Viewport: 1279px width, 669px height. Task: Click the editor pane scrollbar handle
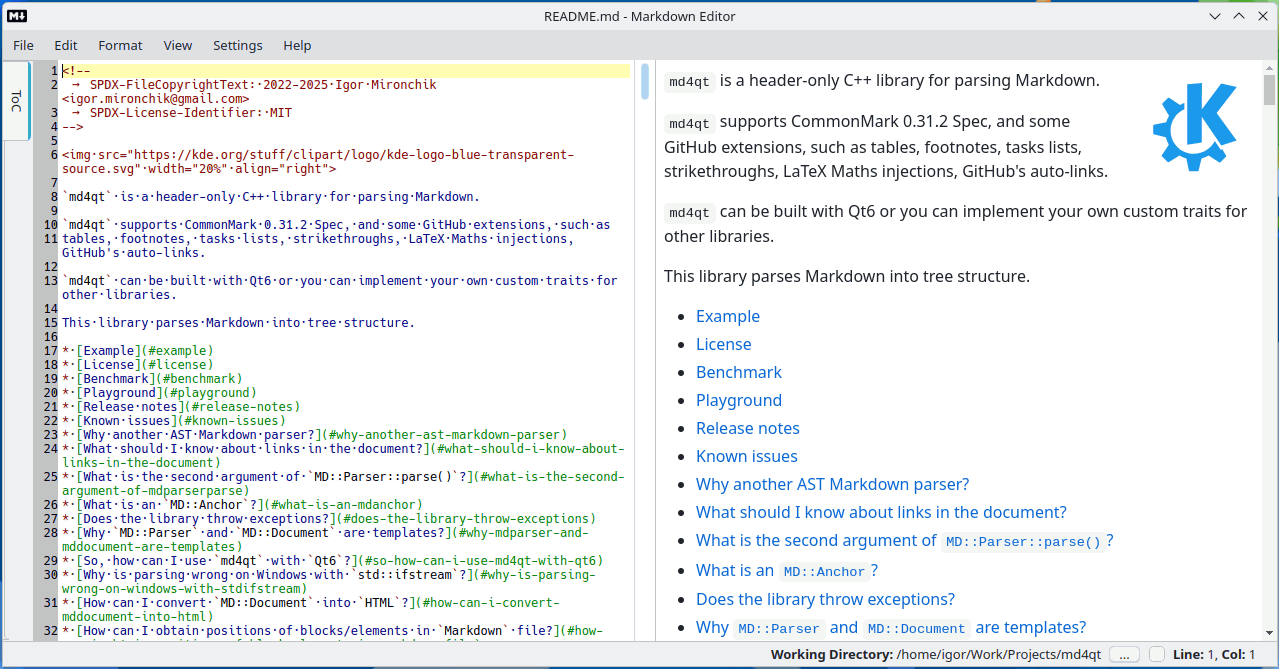[x=646, y=82]
